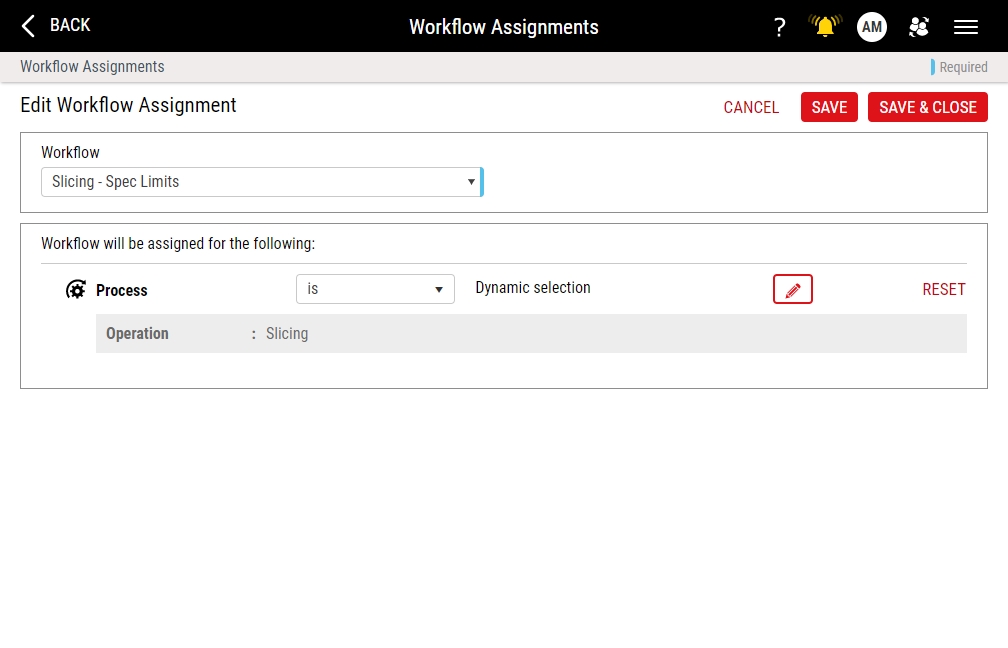
Task: Click the switch user icon
Action: [x=918, y=27]
